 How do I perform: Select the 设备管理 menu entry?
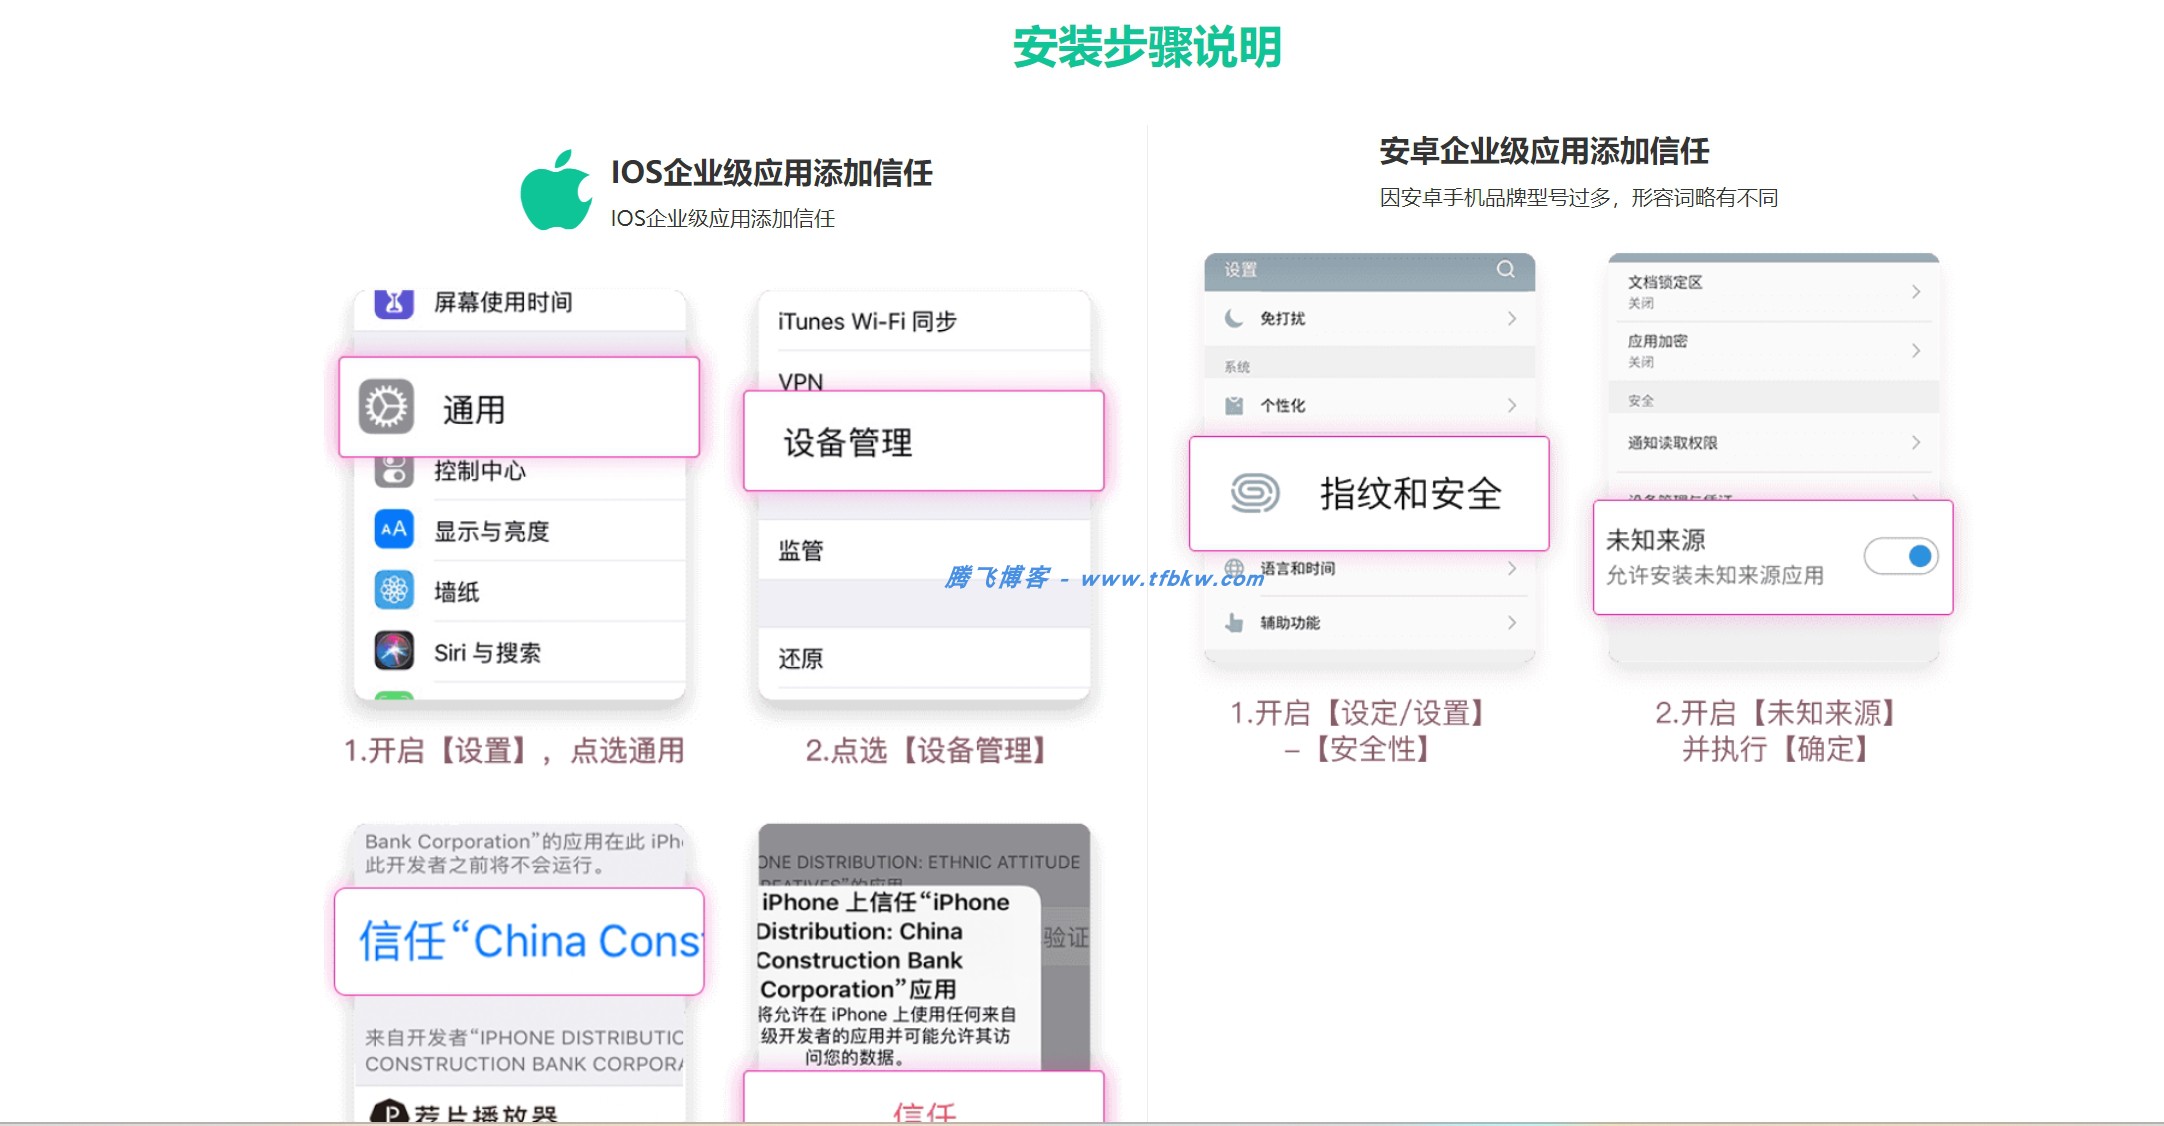pos(921,441)
